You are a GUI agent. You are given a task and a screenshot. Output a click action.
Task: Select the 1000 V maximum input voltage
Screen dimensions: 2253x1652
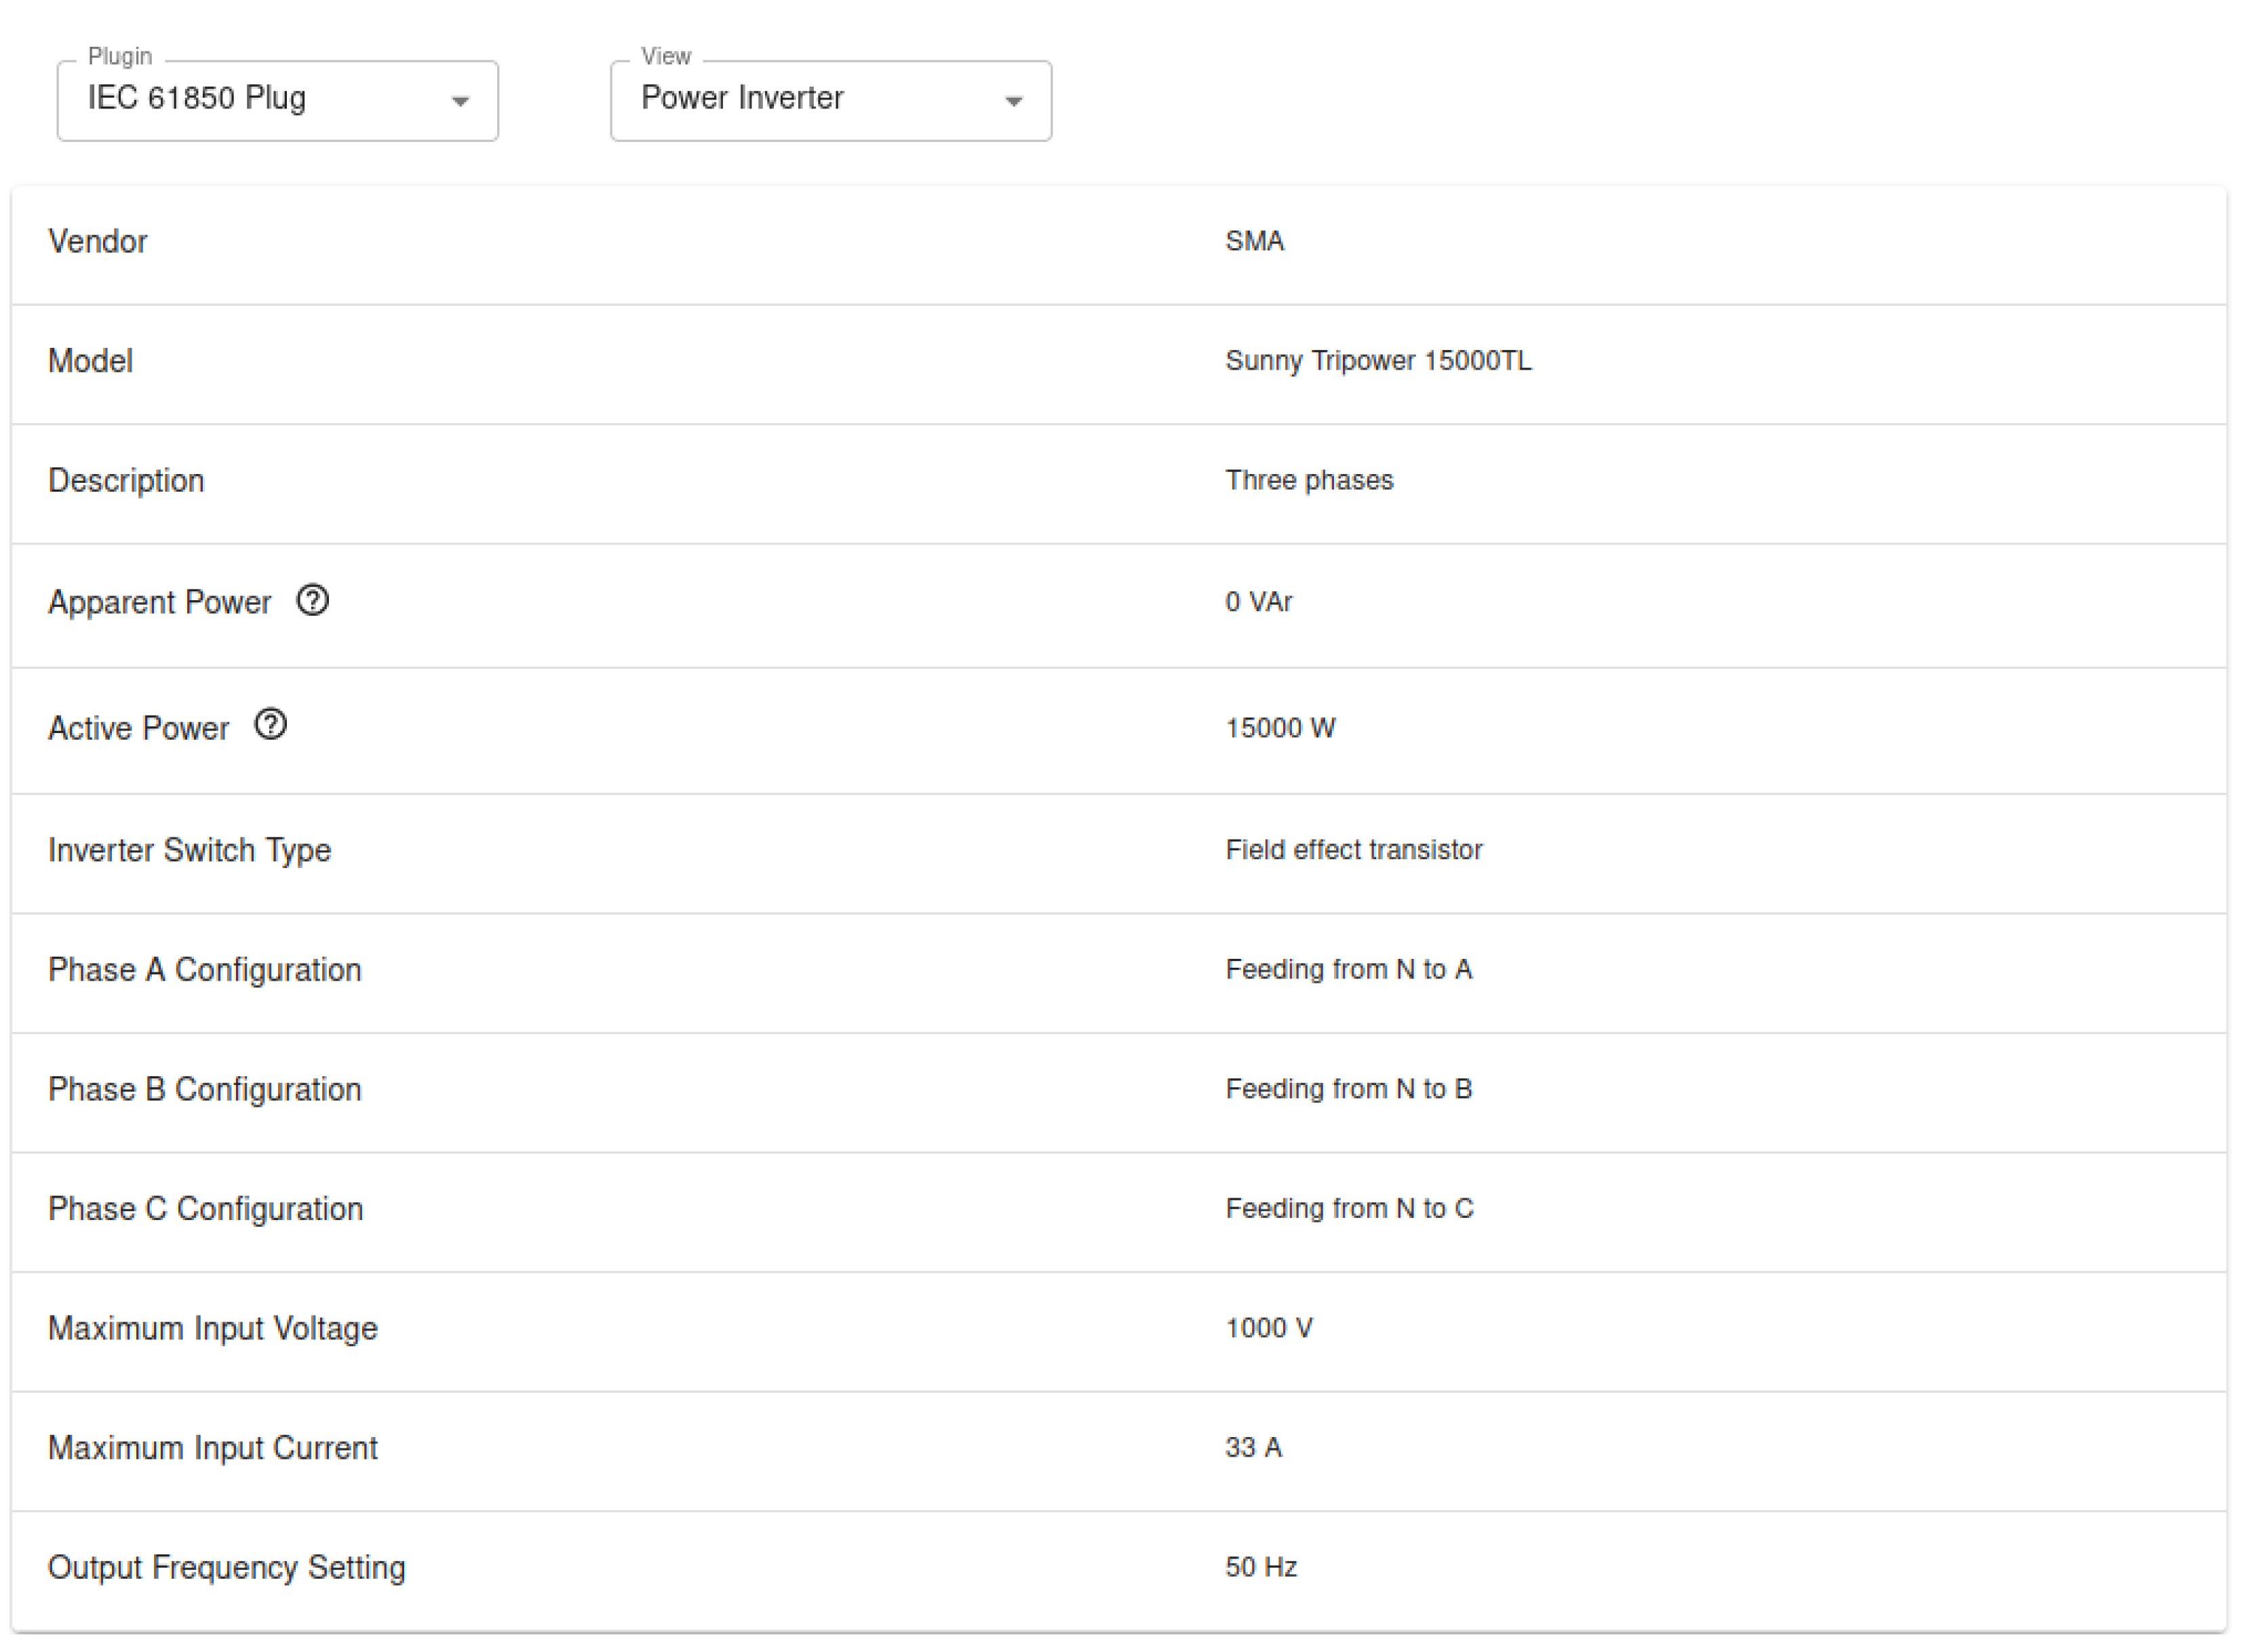pyautogui.click(x=1269, y=1329)
